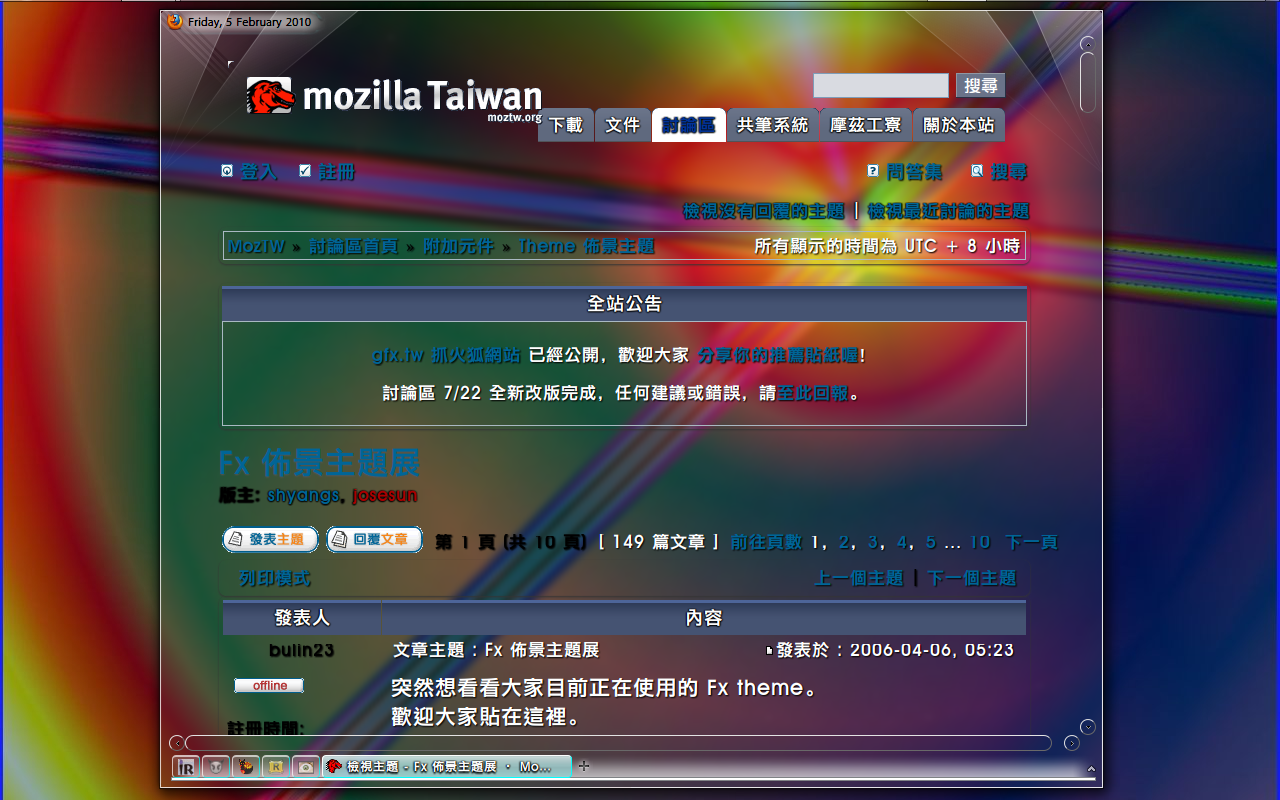This screenshot has height=800, width=1280.
Task: Open the 至此回報 report link
Action: click(813, 393)
